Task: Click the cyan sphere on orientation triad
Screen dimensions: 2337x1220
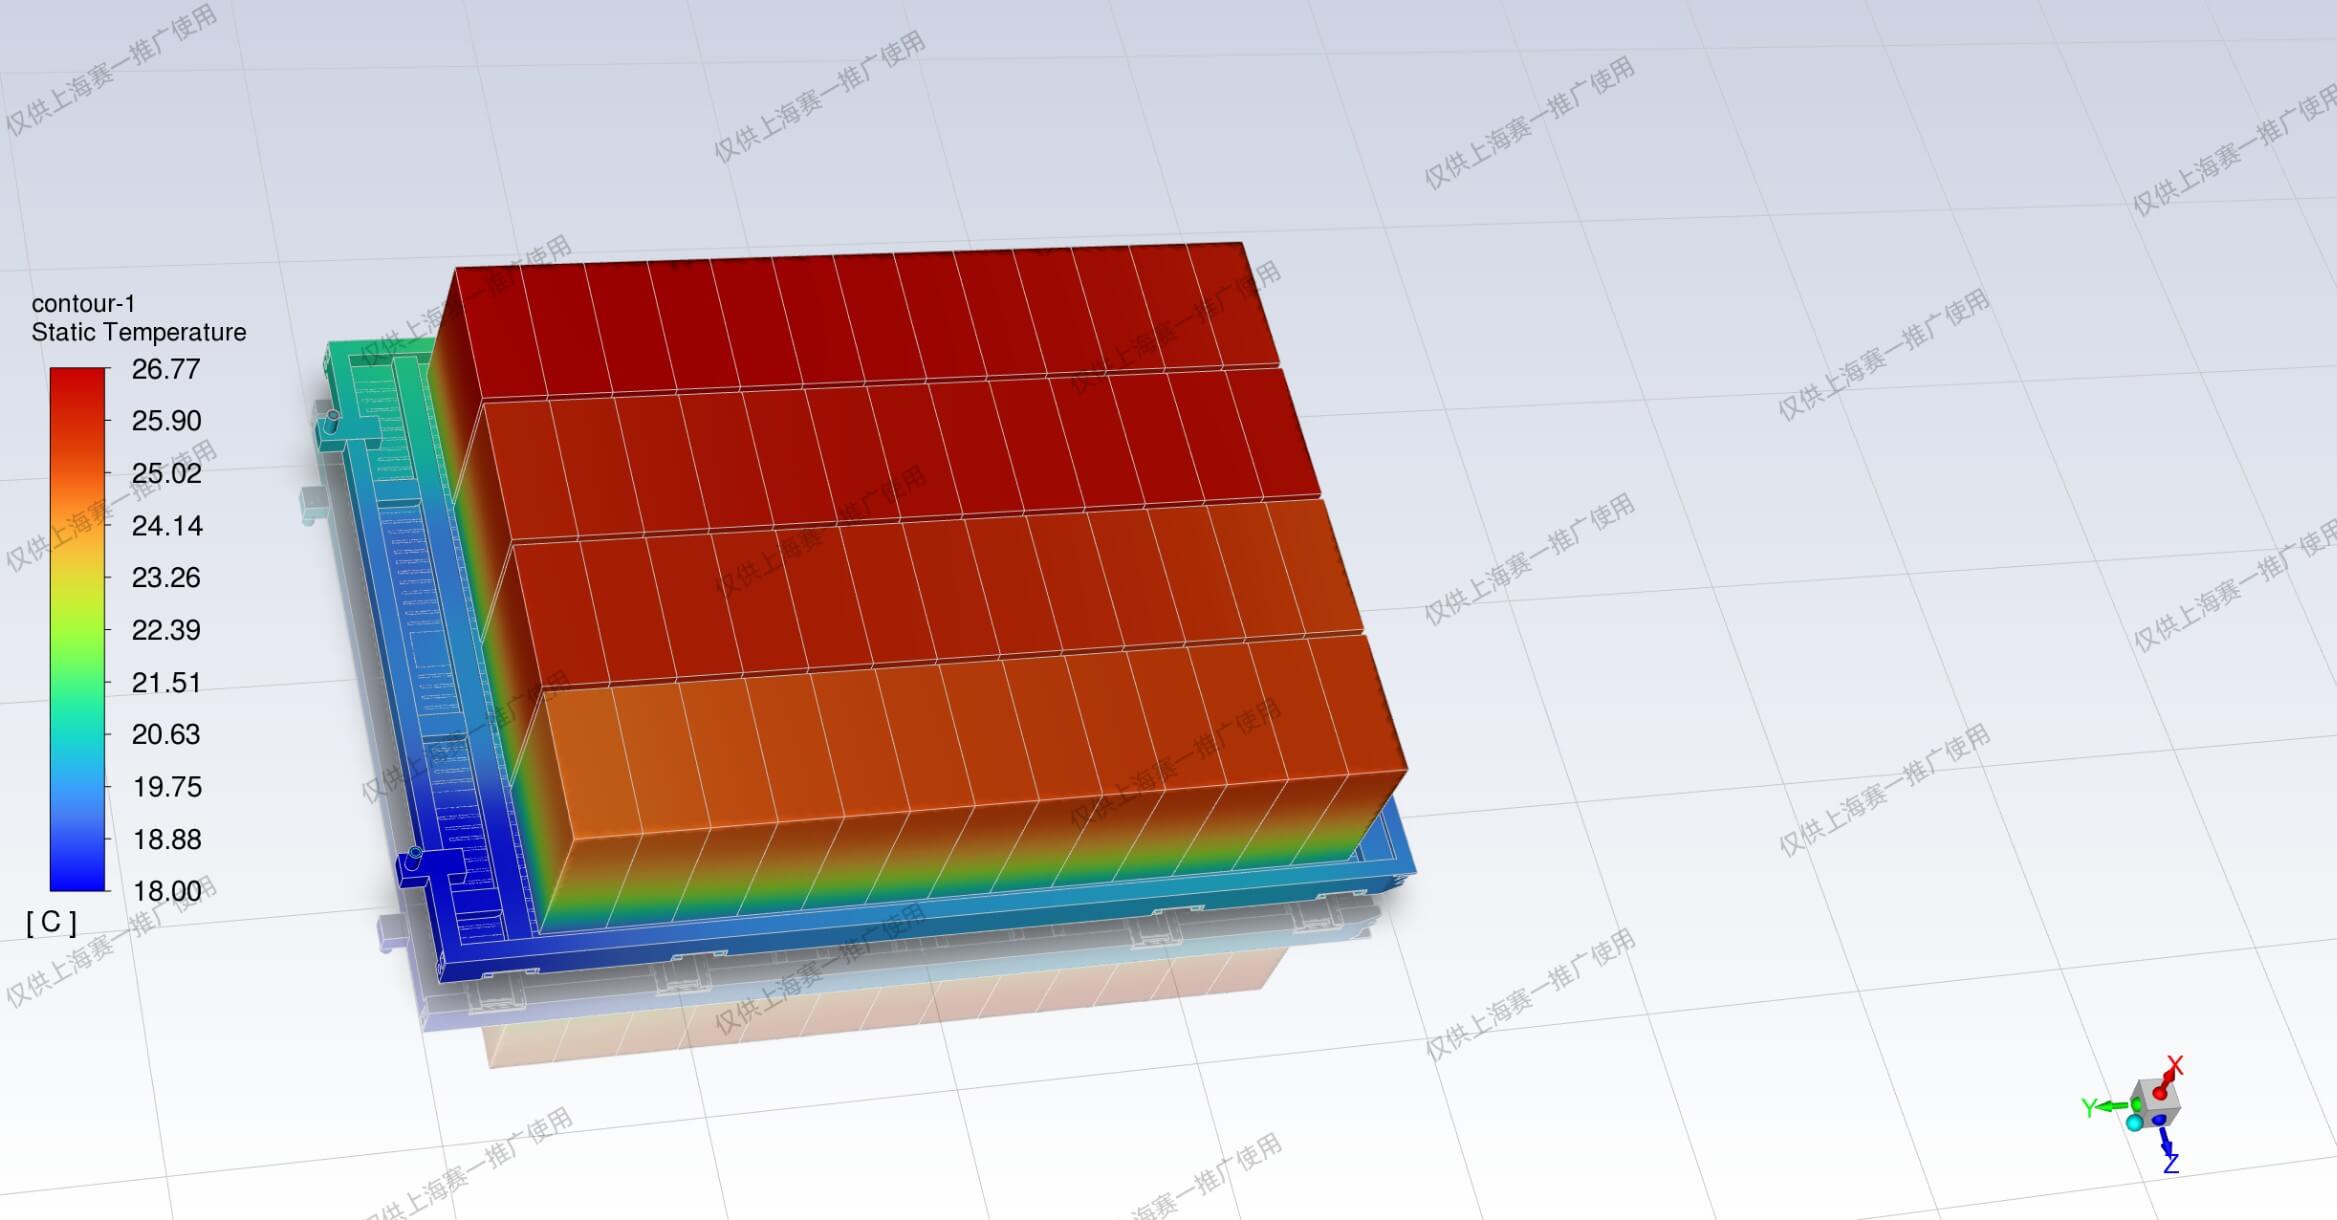Action: tap(2134, 1123)
